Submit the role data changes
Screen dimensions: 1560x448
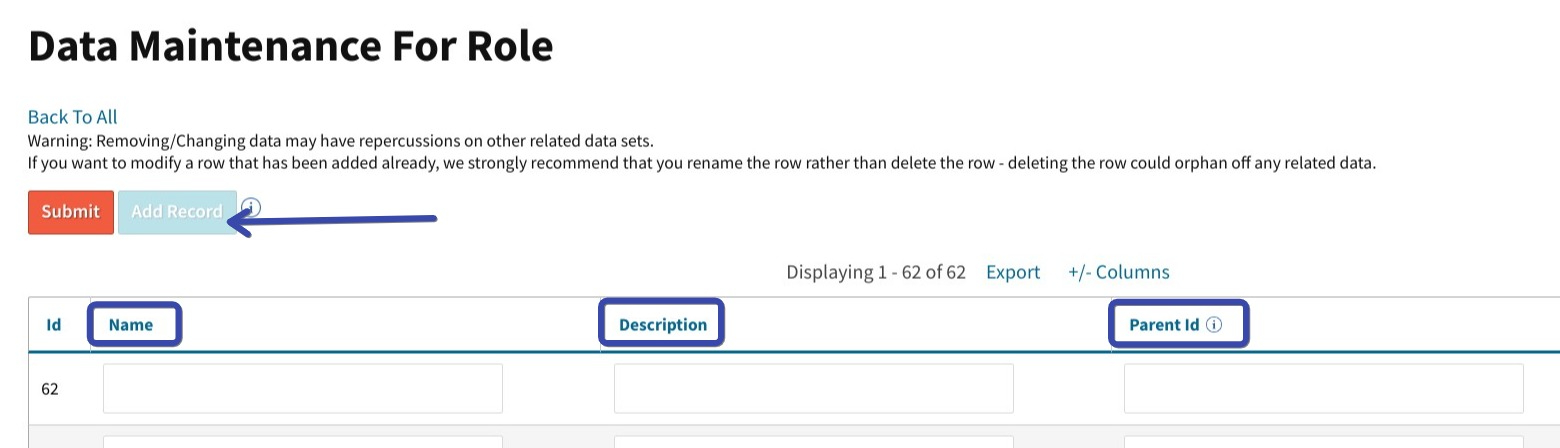click(x=71, y=212)
